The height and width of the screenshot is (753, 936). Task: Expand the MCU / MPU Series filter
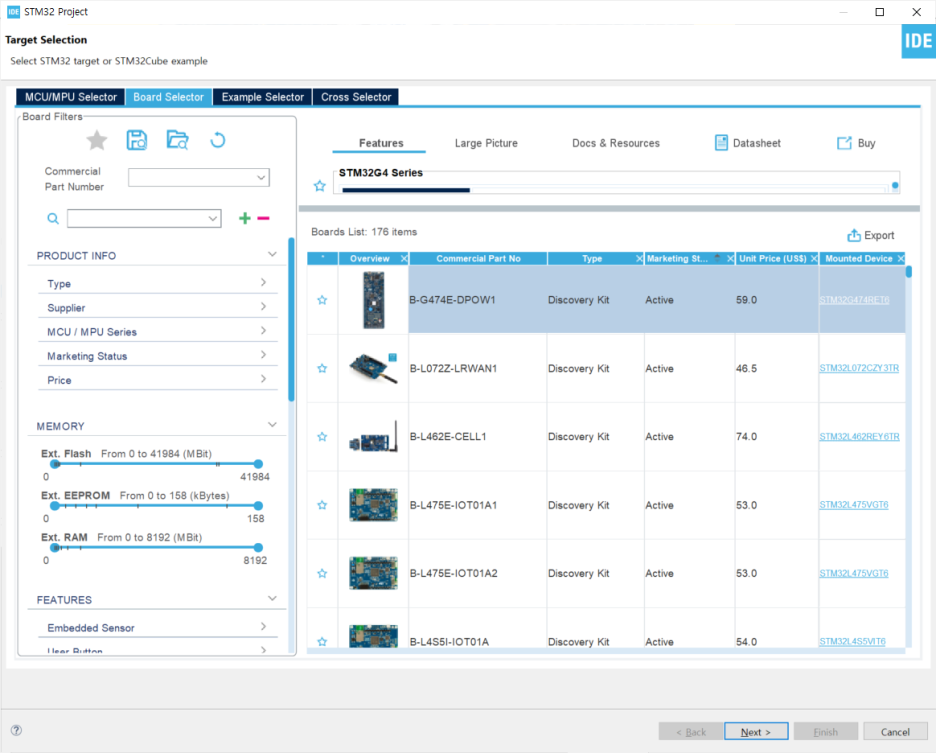[263, 331]
